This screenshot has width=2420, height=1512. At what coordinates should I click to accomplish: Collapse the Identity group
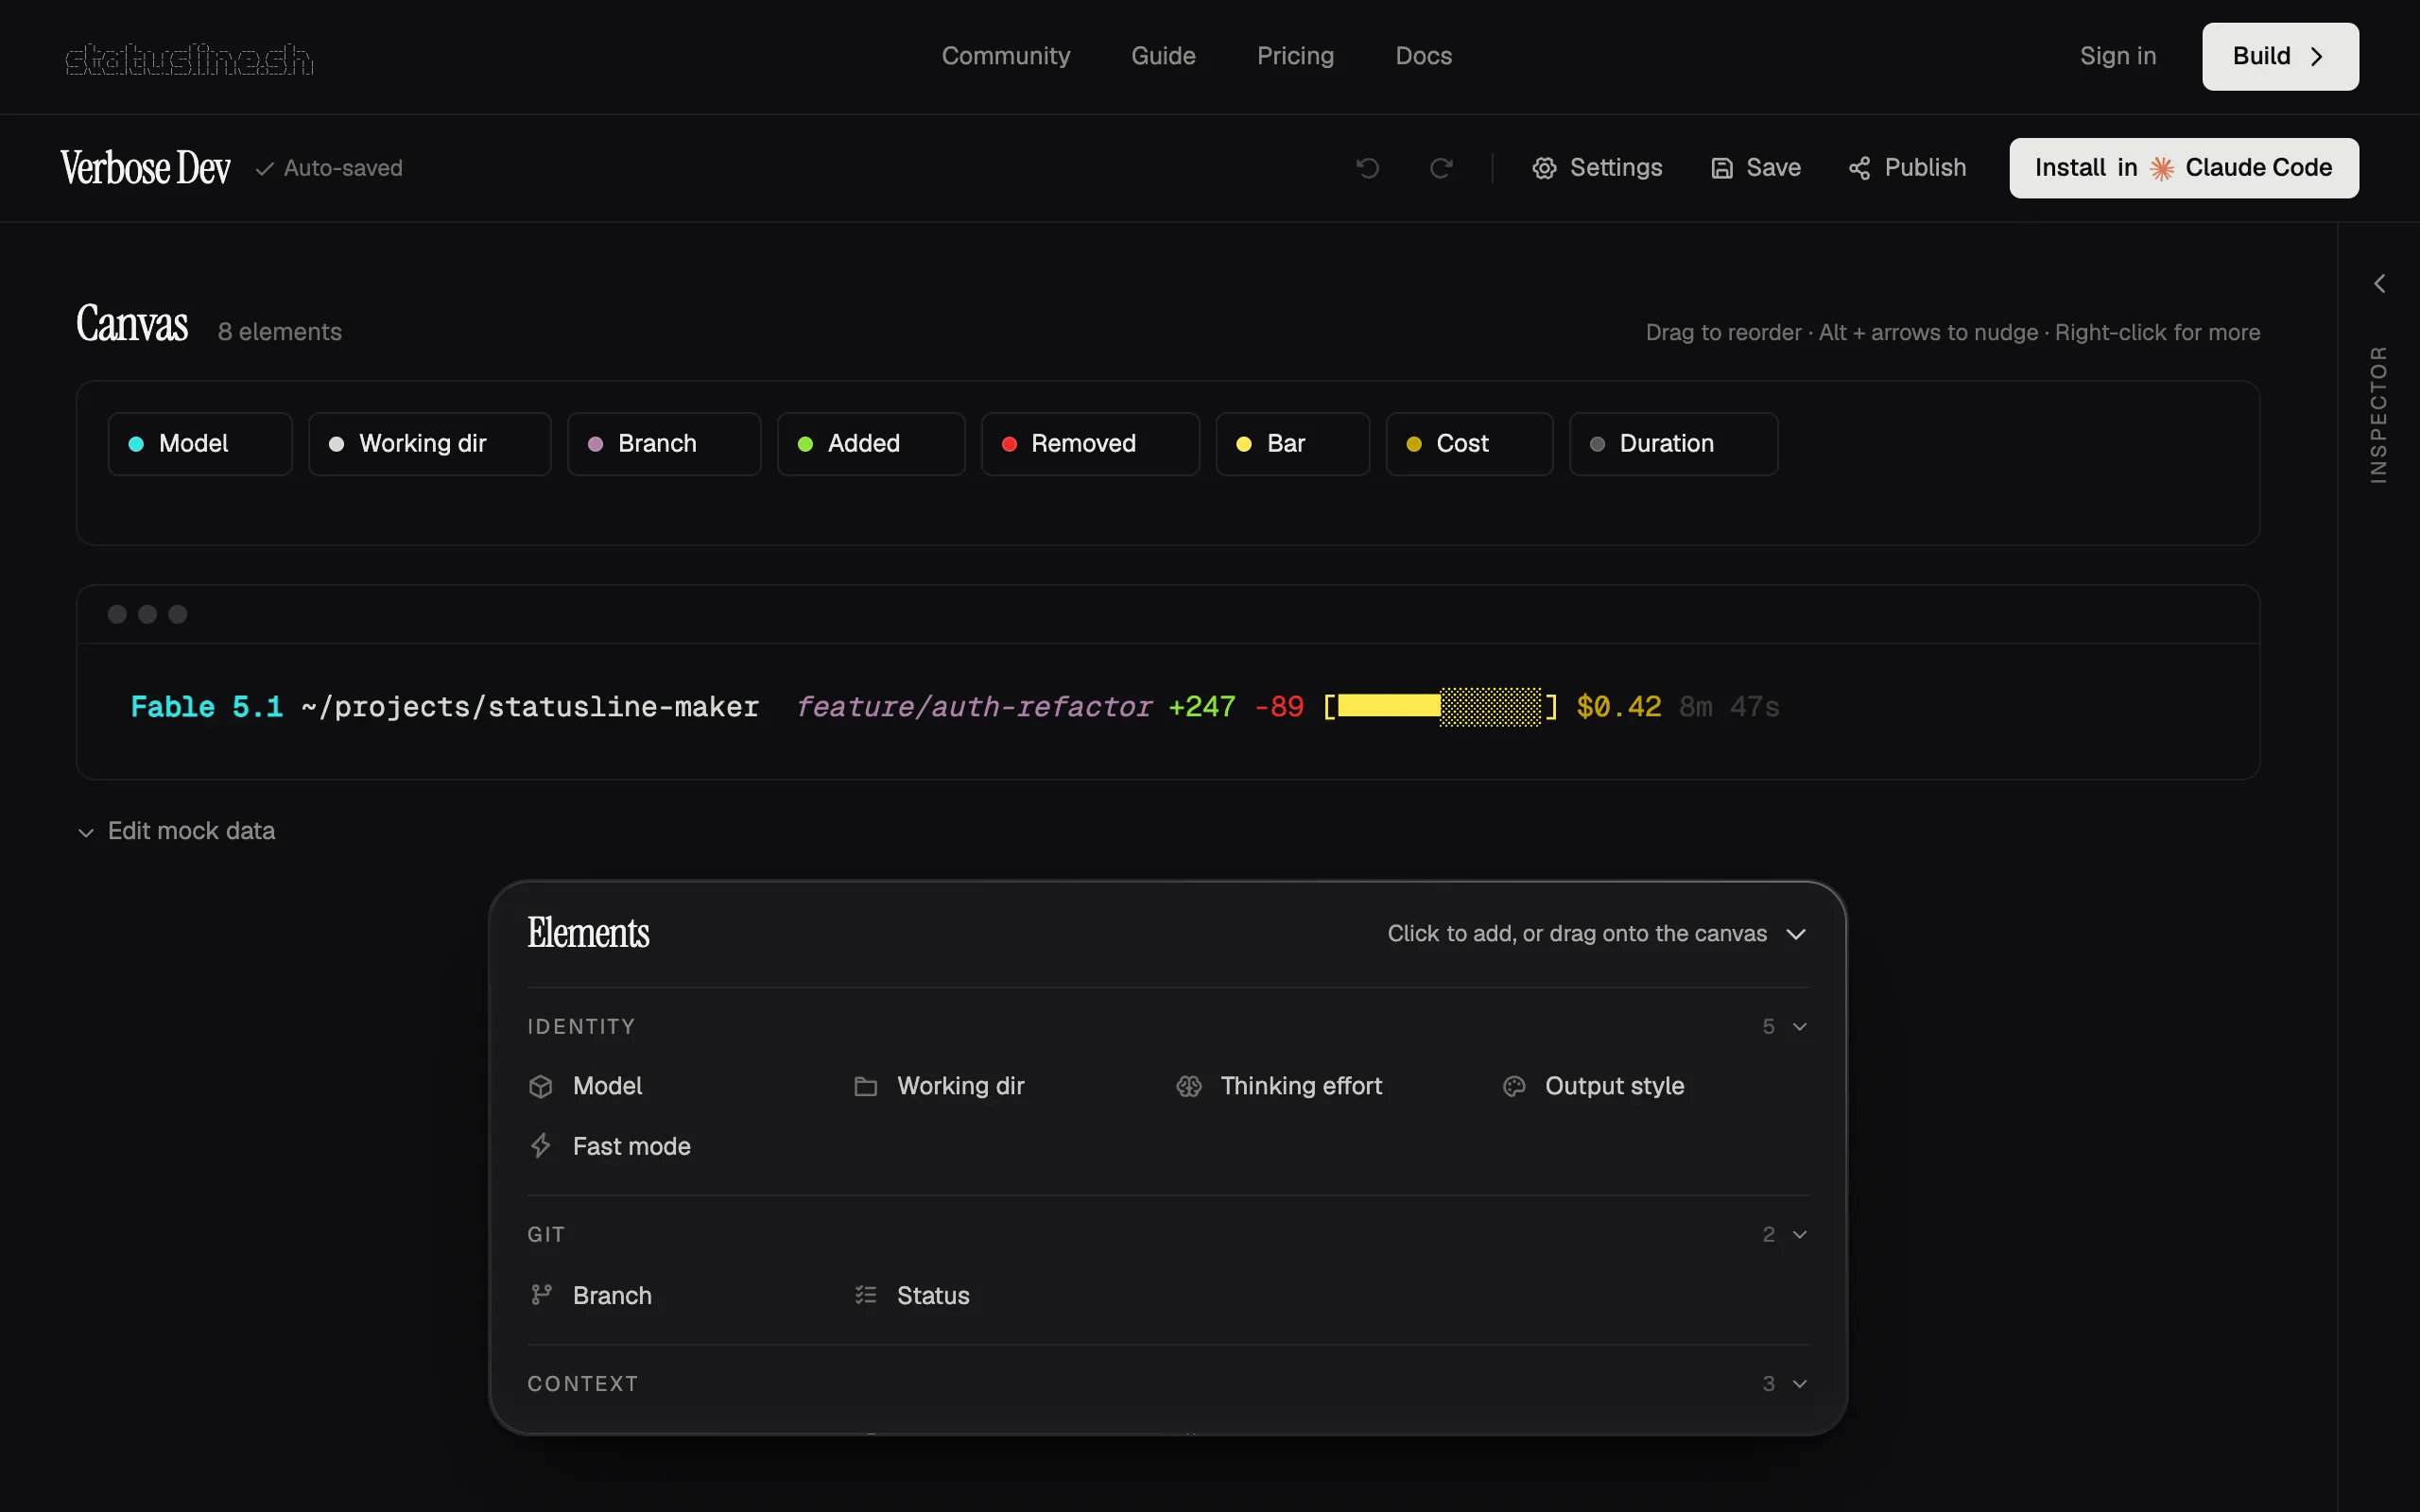[x=1800, y=1027]
